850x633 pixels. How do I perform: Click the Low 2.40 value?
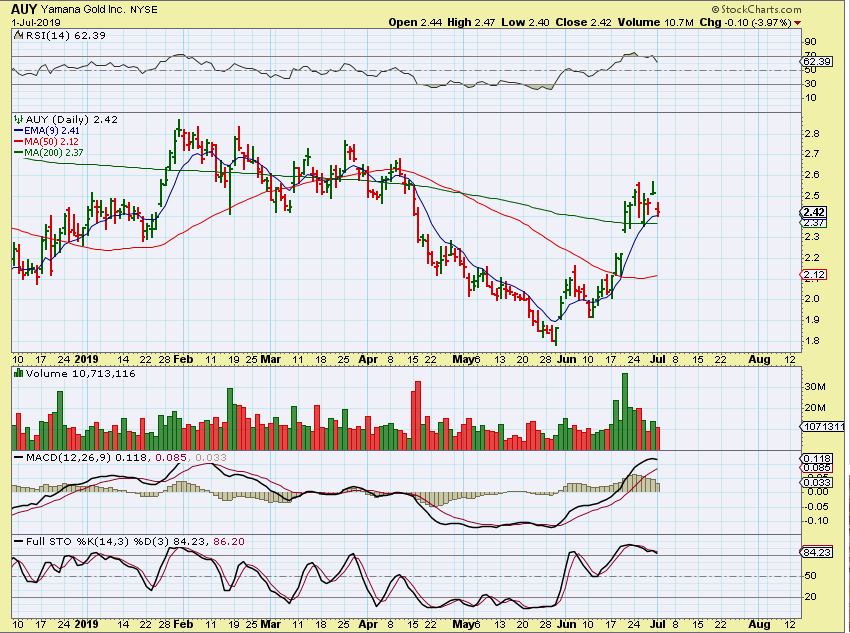tap(525, 23)
